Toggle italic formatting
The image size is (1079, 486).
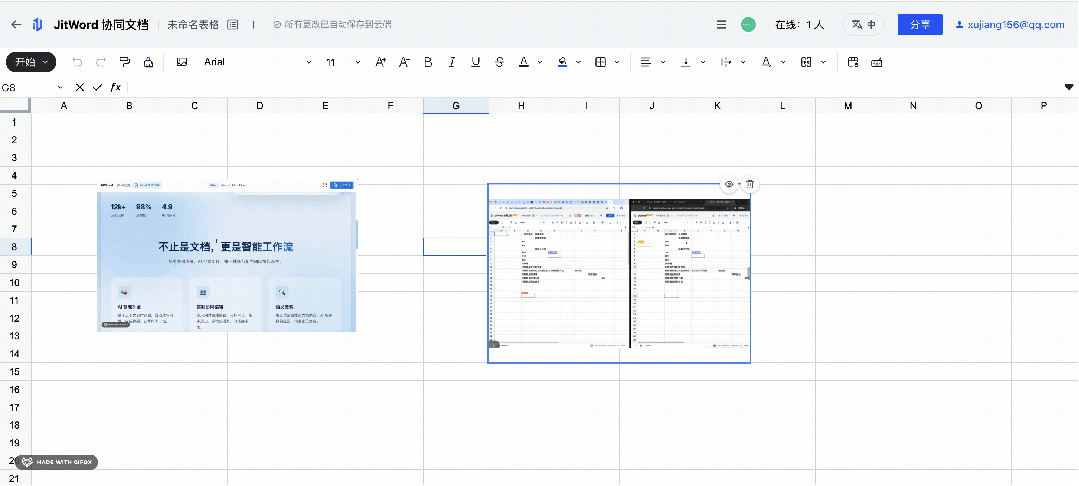[x=452, y=62]
